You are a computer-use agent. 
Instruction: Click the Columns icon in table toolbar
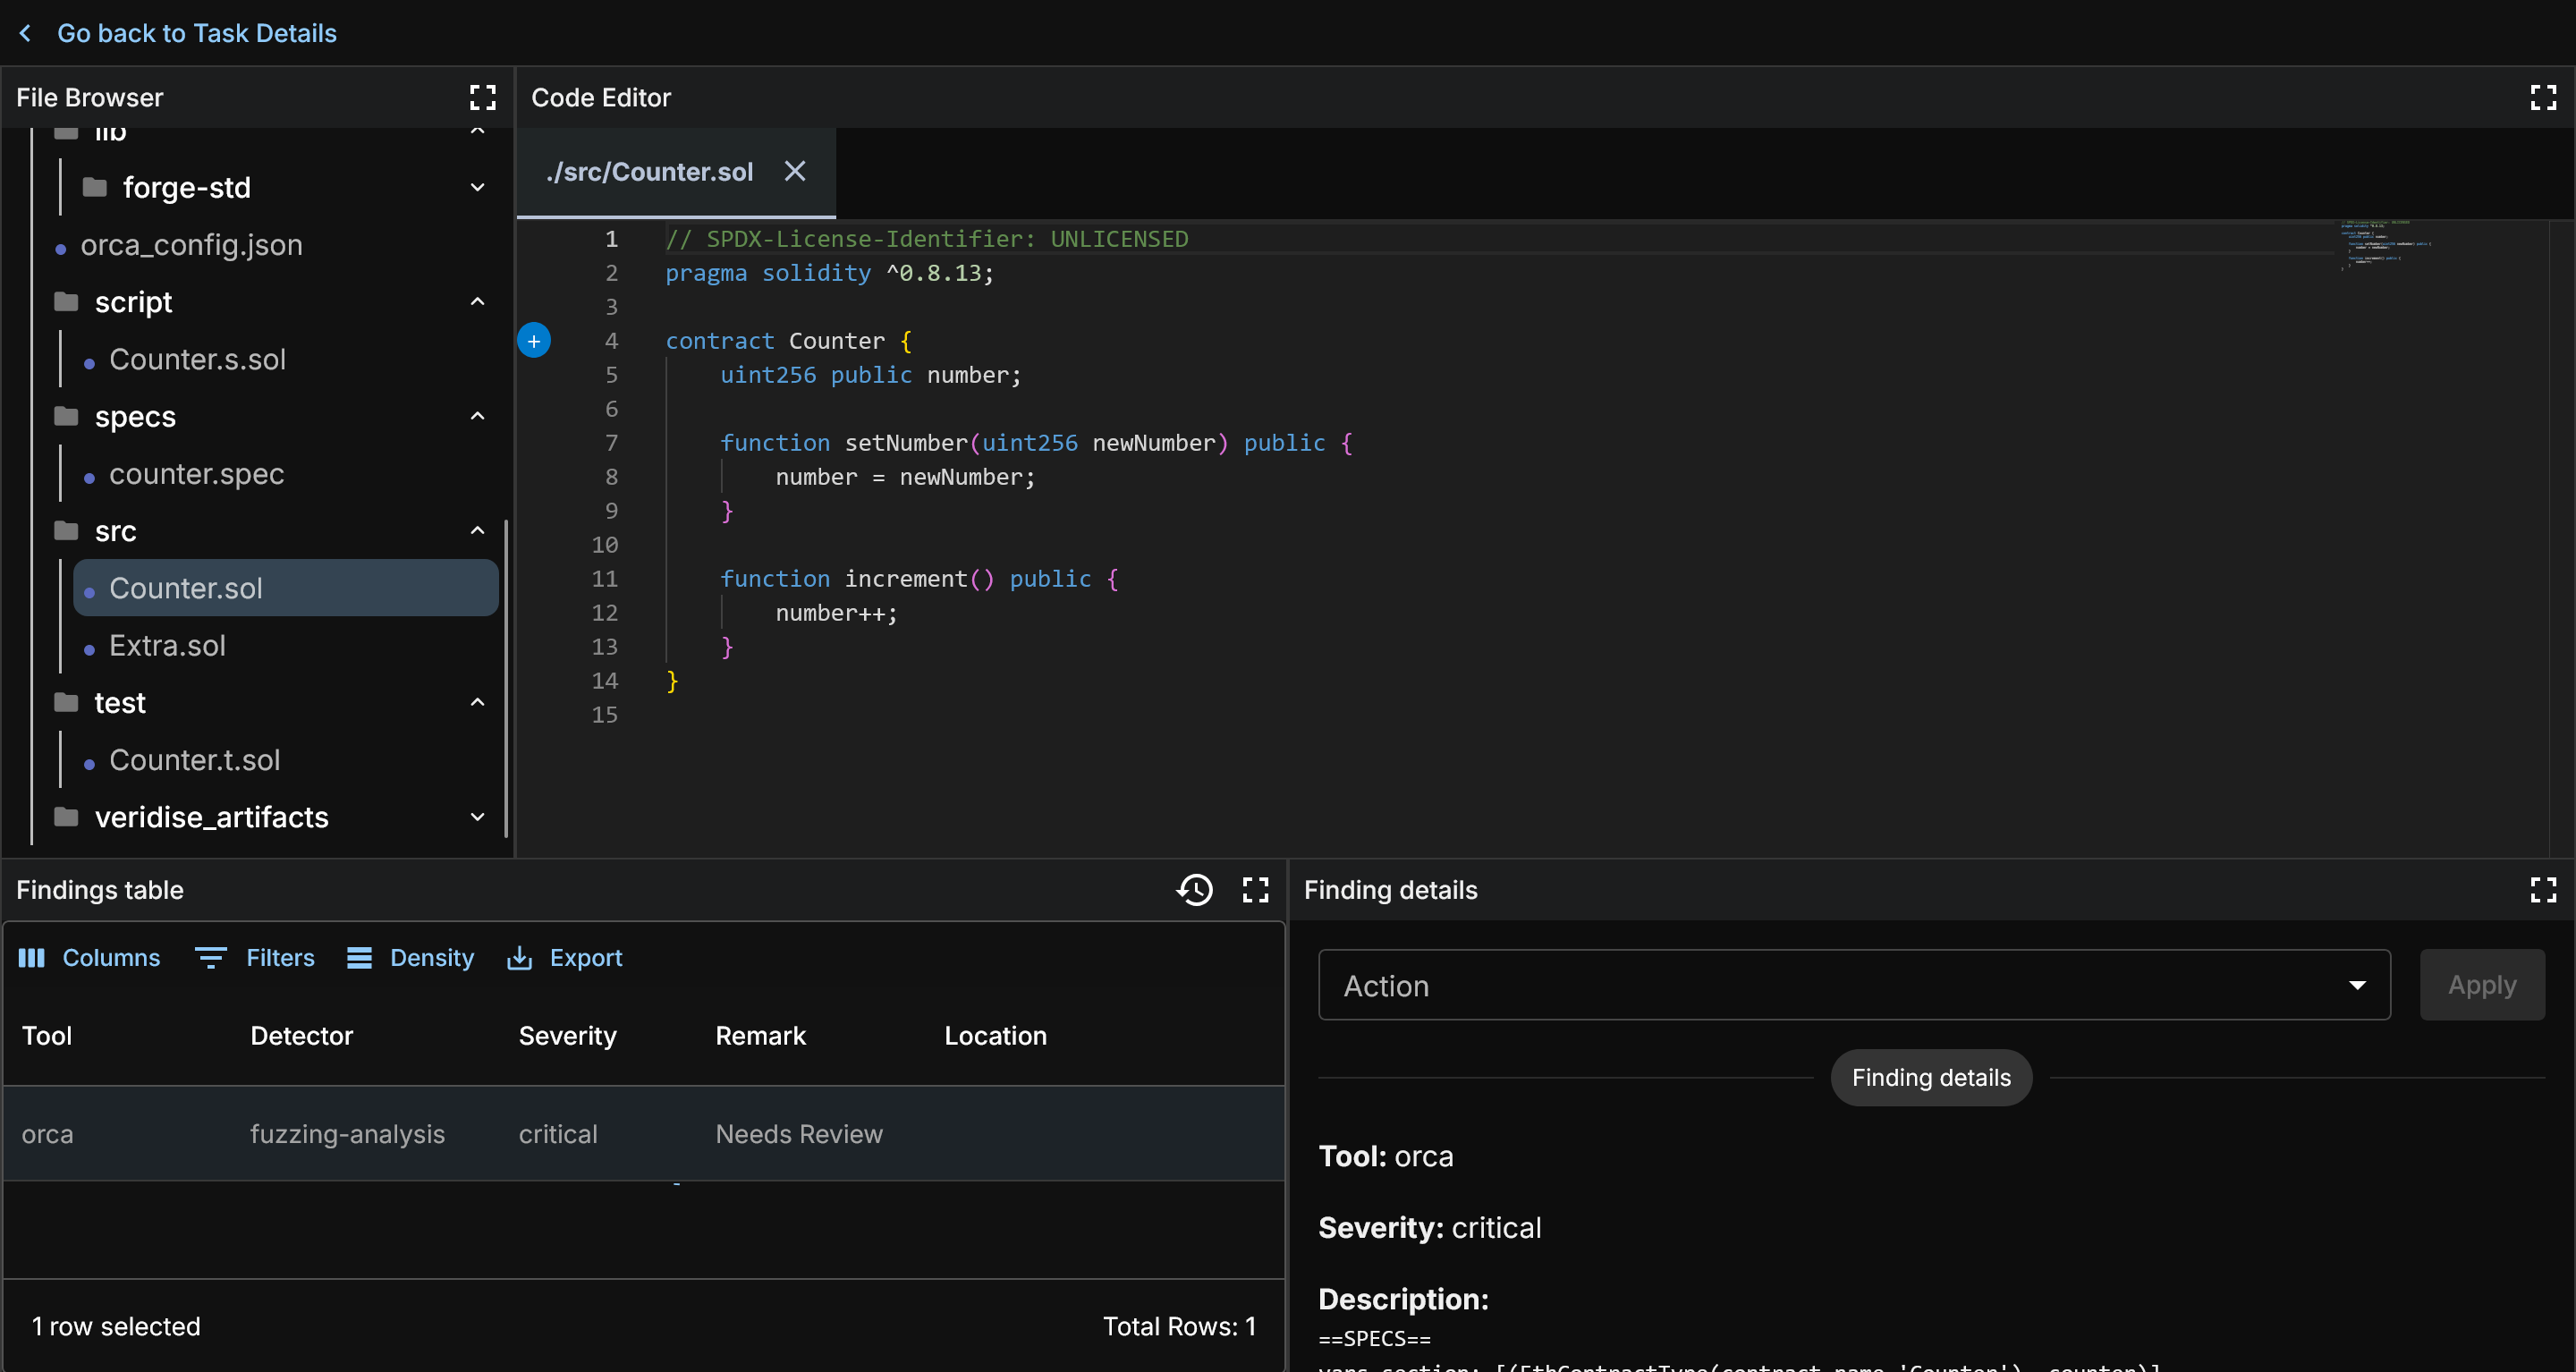point(32,958)
